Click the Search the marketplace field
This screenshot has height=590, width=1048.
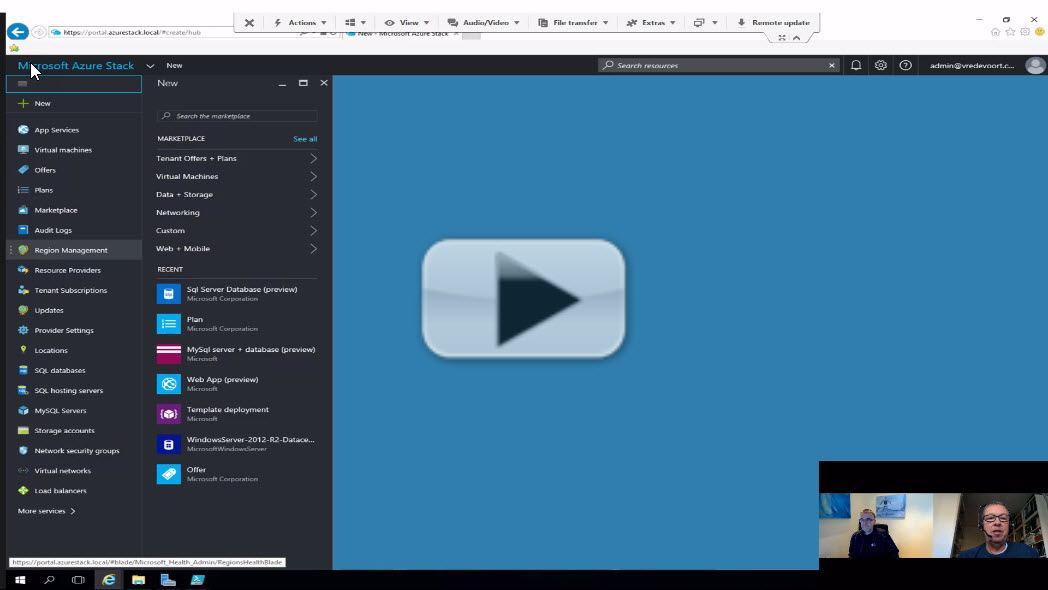click(x=237, y=116)
